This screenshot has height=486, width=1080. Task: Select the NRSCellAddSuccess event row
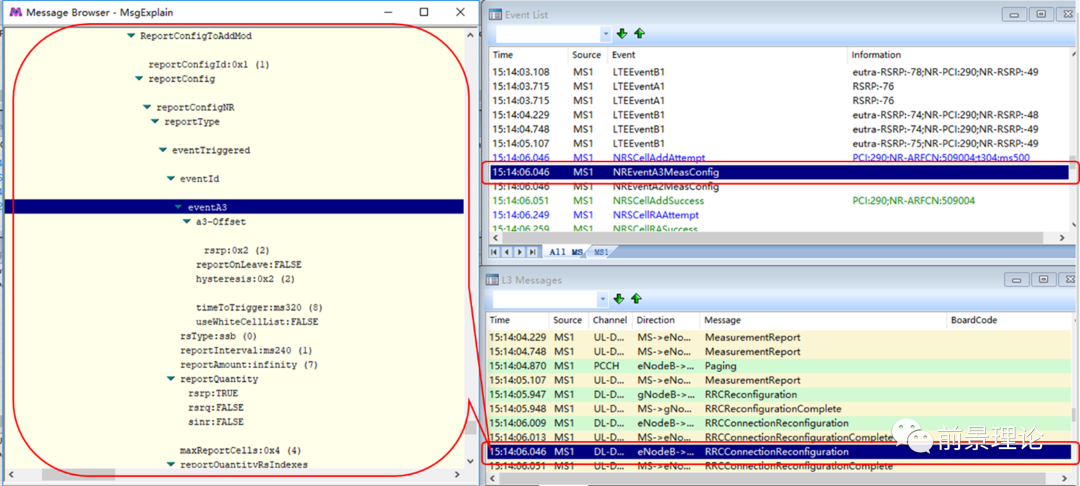coord(778,201)
